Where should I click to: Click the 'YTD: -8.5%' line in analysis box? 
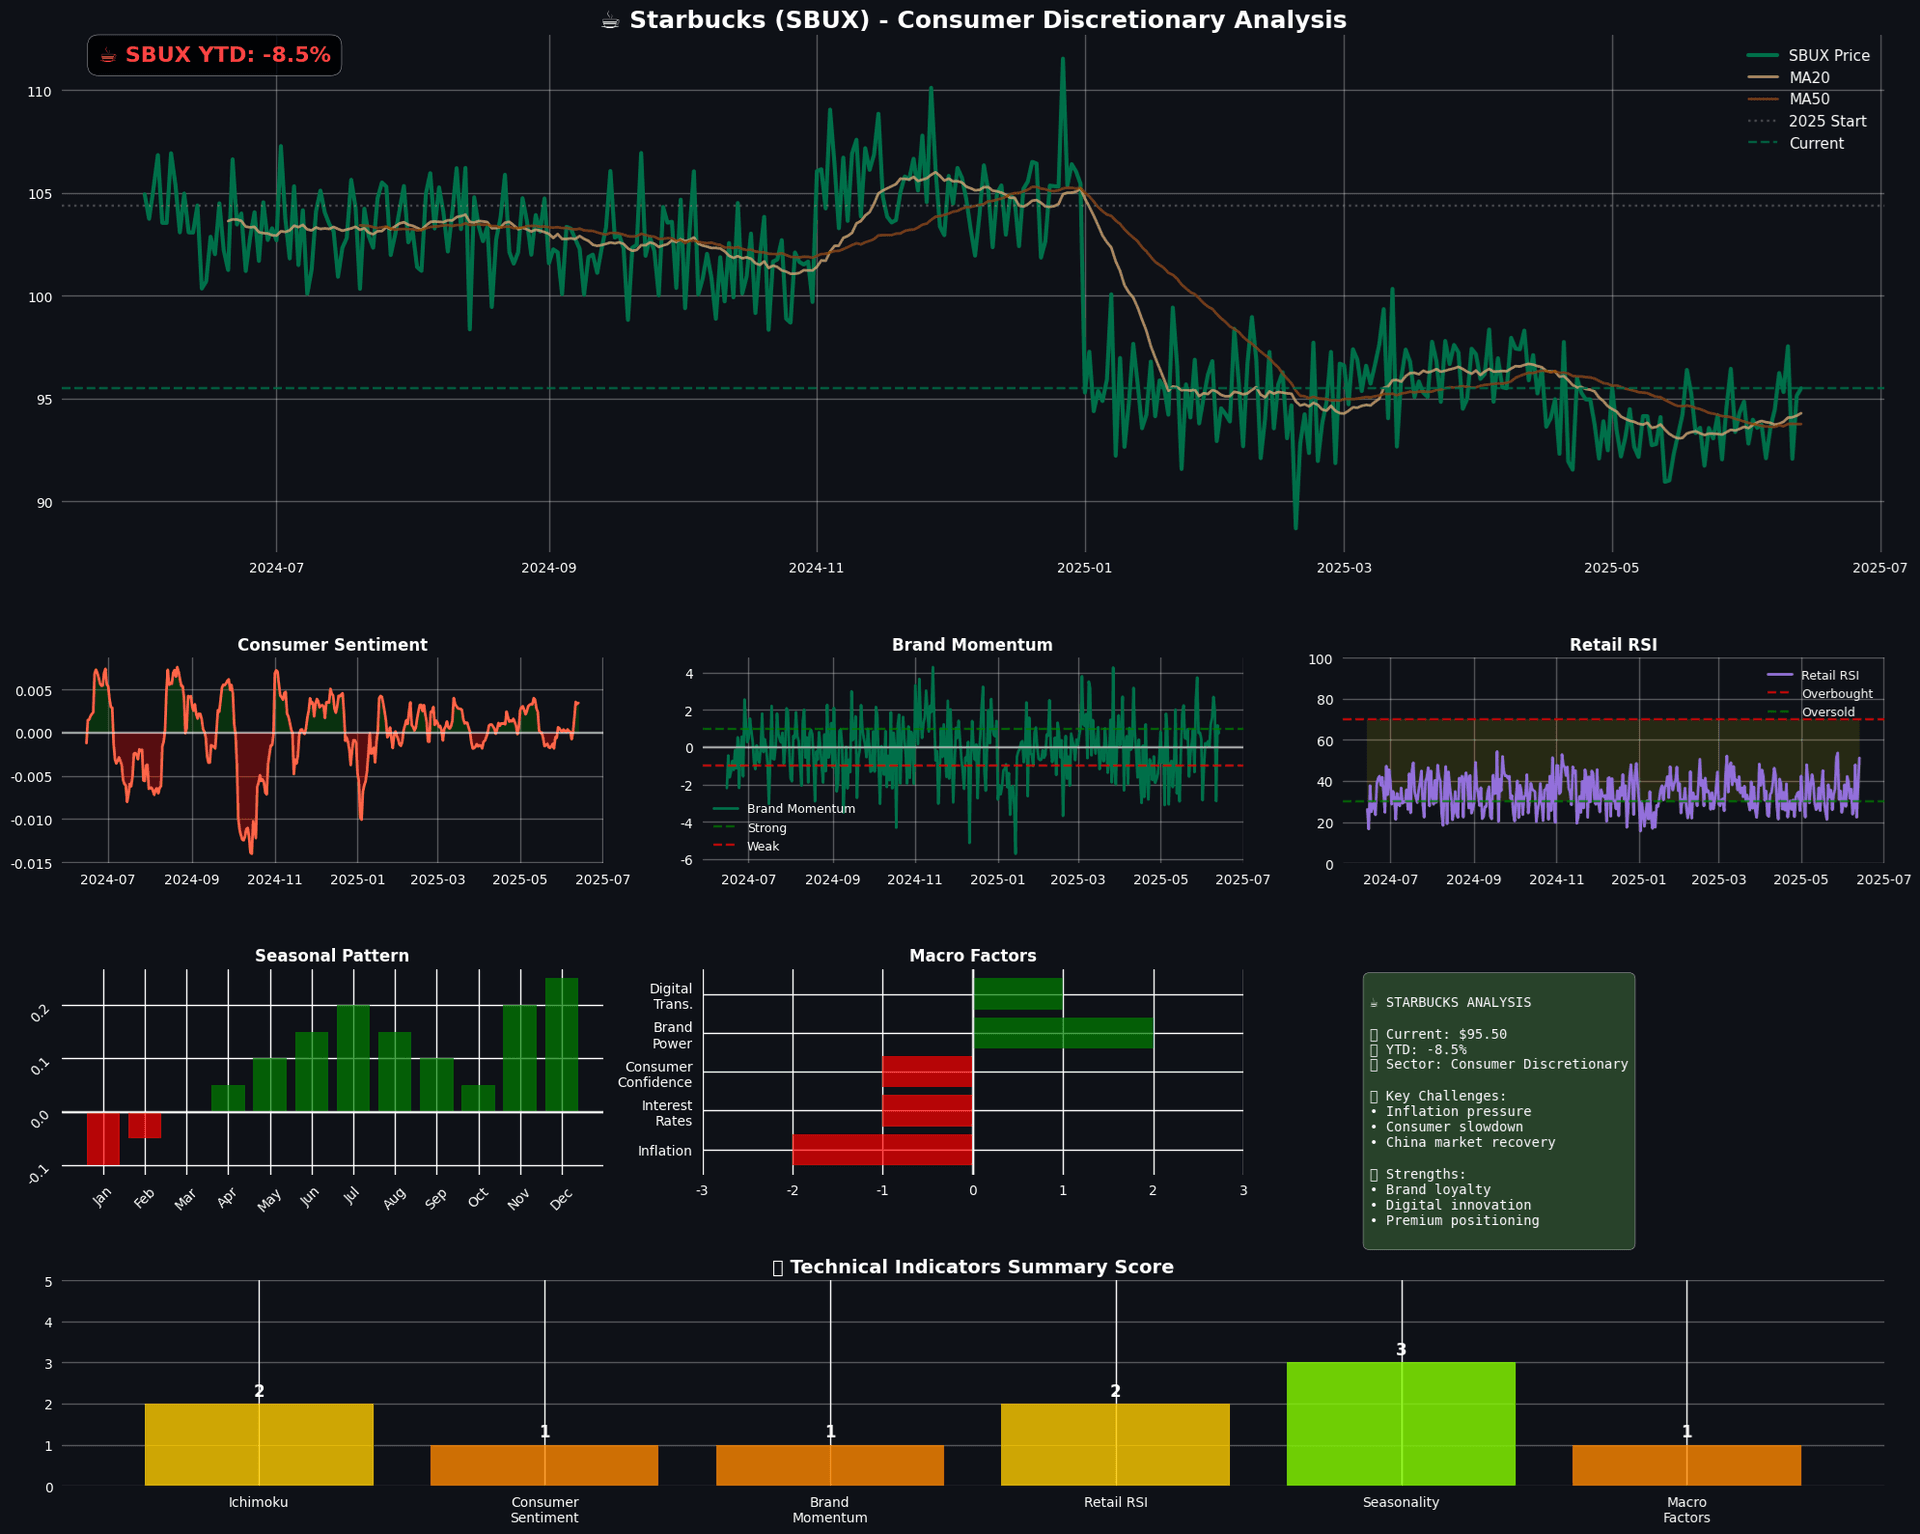coord(1418,1050)
